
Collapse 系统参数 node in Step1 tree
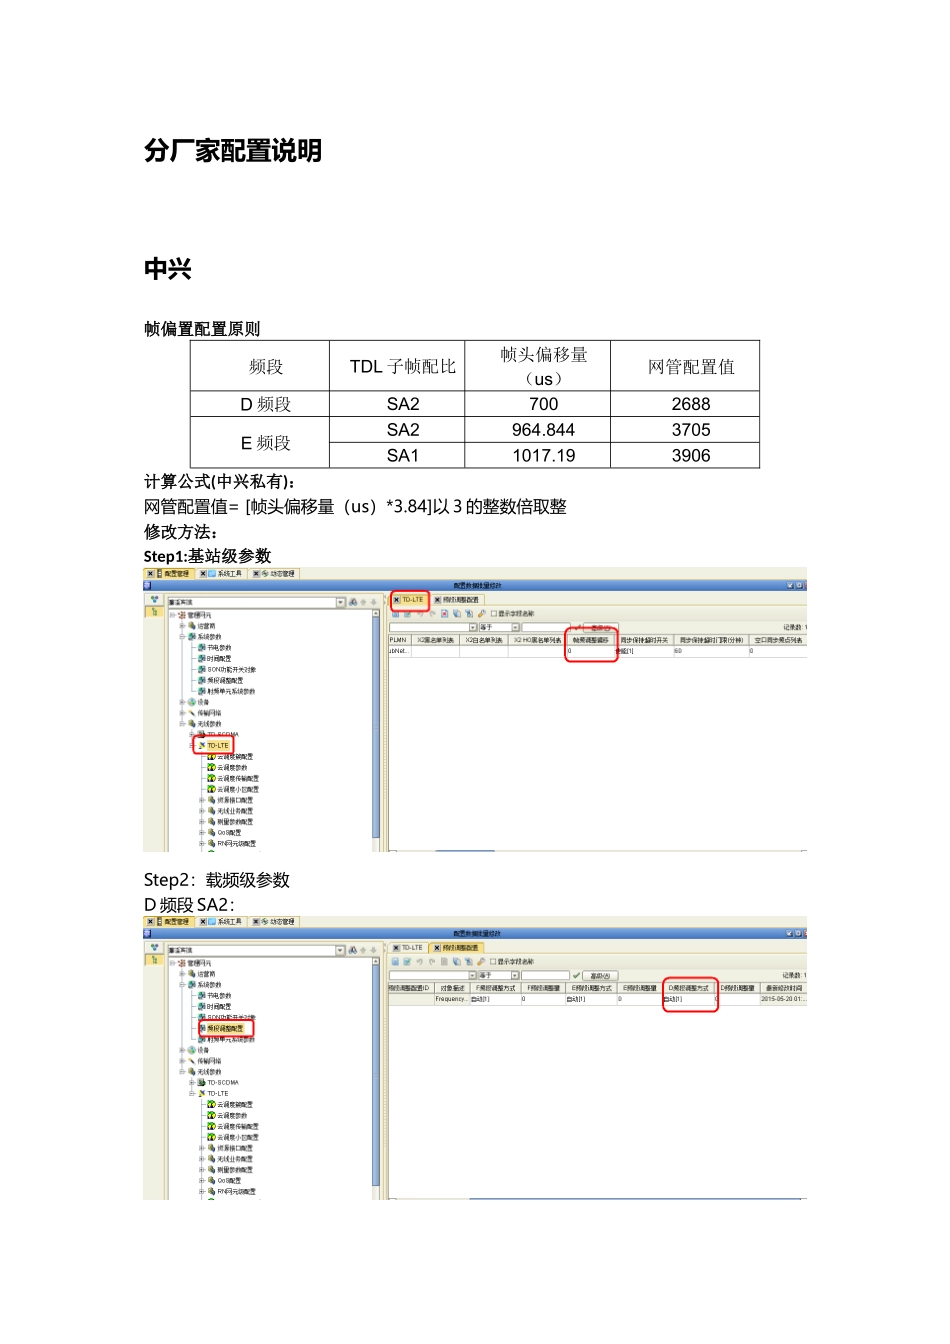pyautogui.click(x=182, y=637)
